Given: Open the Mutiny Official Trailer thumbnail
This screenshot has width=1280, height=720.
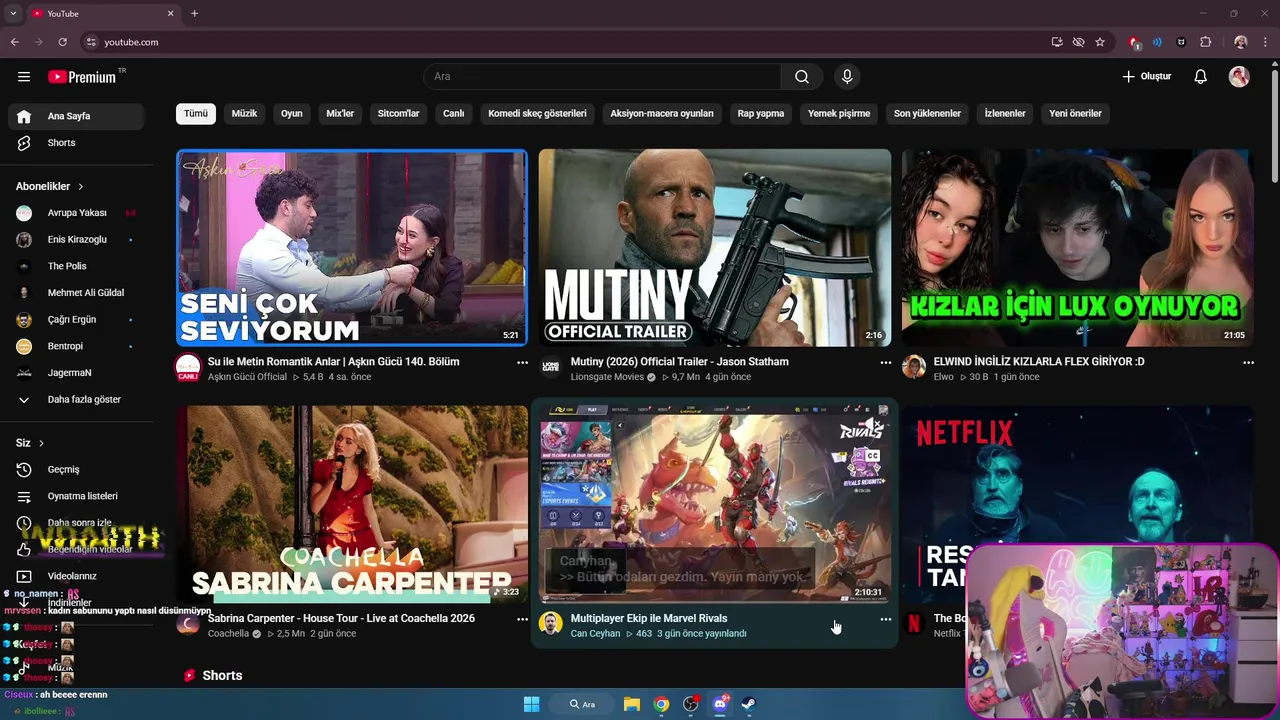Looking at the screenshot, I should pyautogui.click(x=715, y=248).
